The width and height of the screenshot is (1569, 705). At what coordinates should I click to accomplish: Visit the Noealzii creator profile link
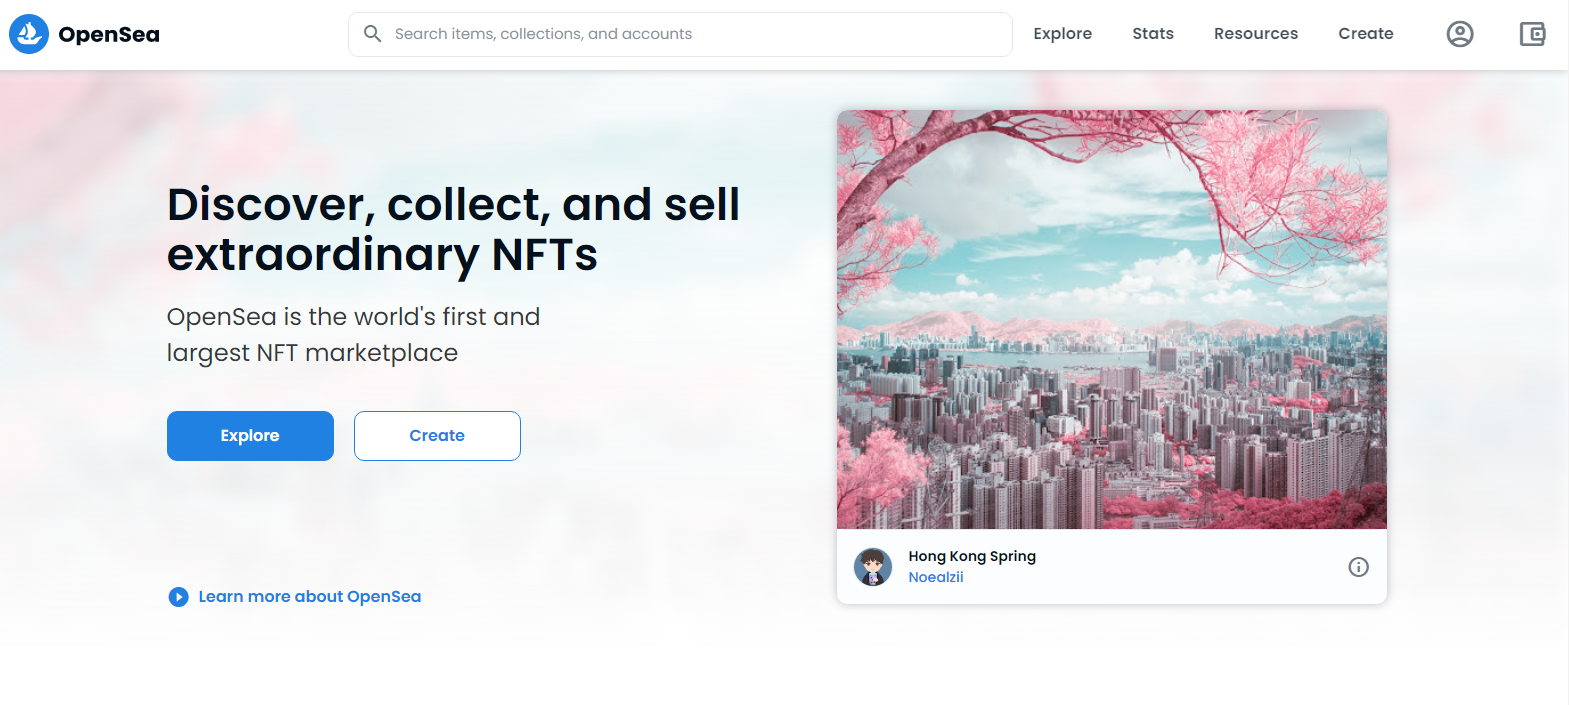pyautogui.click(x=936, y=577)
